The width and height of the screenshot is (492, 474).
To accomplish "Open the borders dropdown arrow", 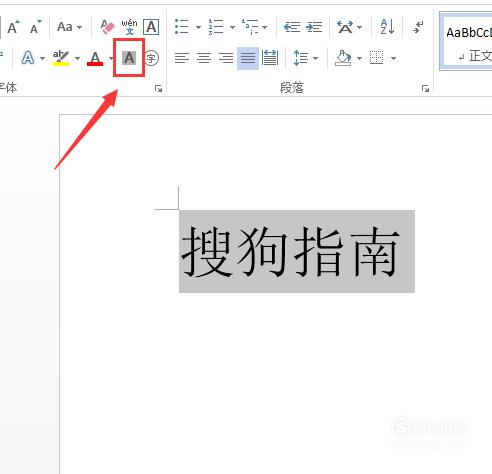I will (393, 59).
